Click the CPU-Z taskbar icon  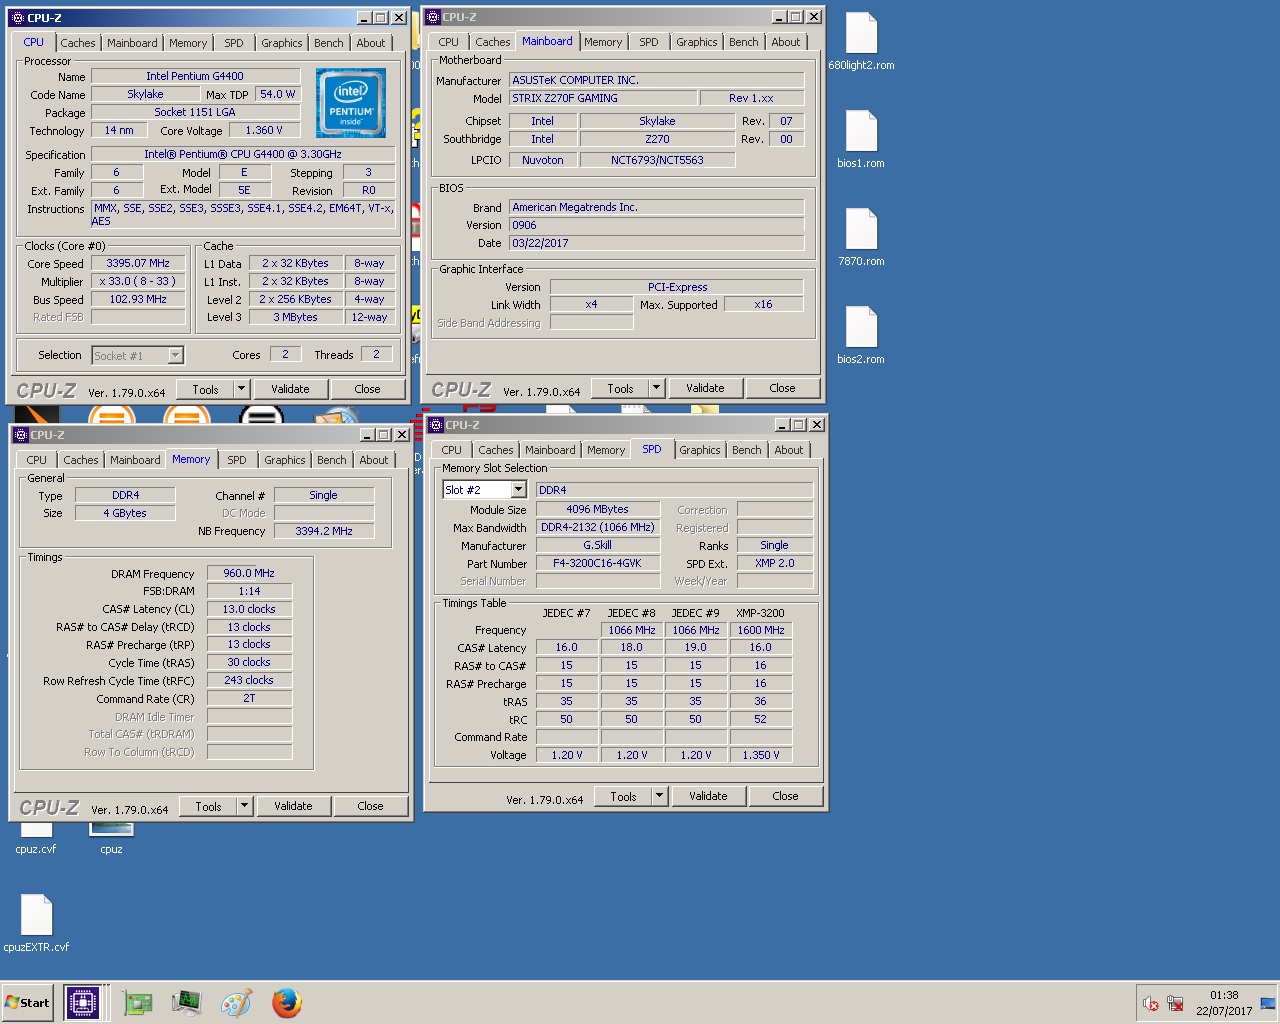[x=83, y=1003]
